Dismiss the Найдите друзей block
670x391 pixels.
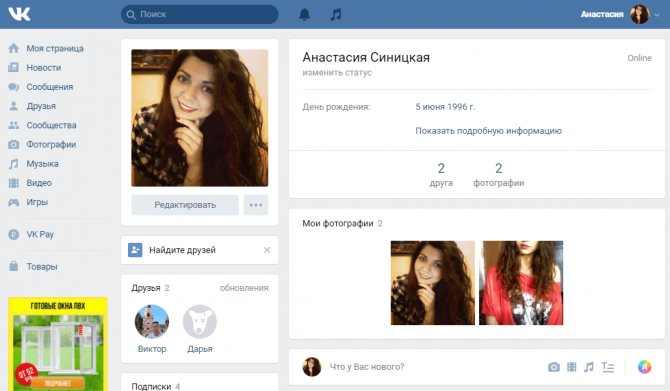267,250
